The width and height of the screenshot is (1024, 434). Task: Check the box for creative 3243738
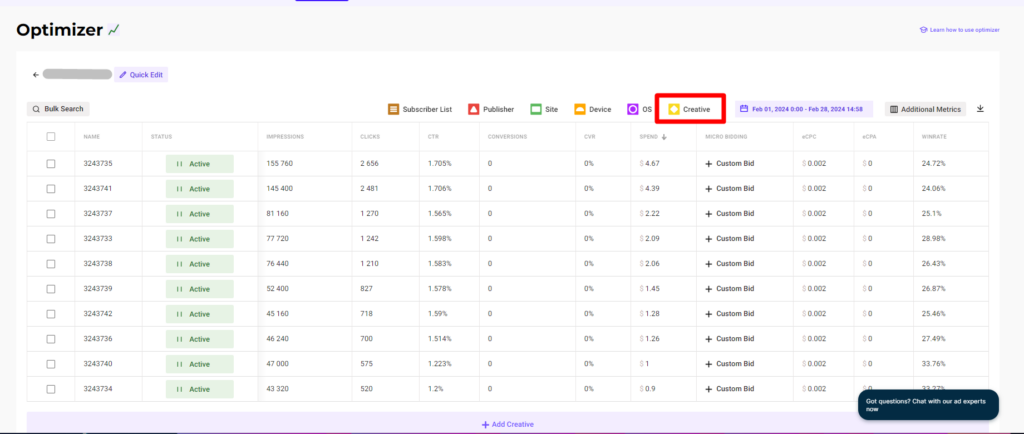click(51, 264)
